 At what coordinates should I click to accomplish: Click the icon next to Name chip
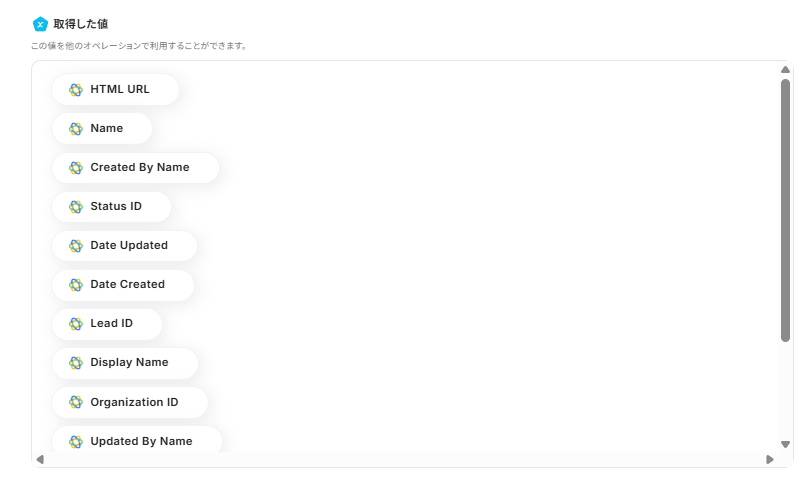point(75,128)
